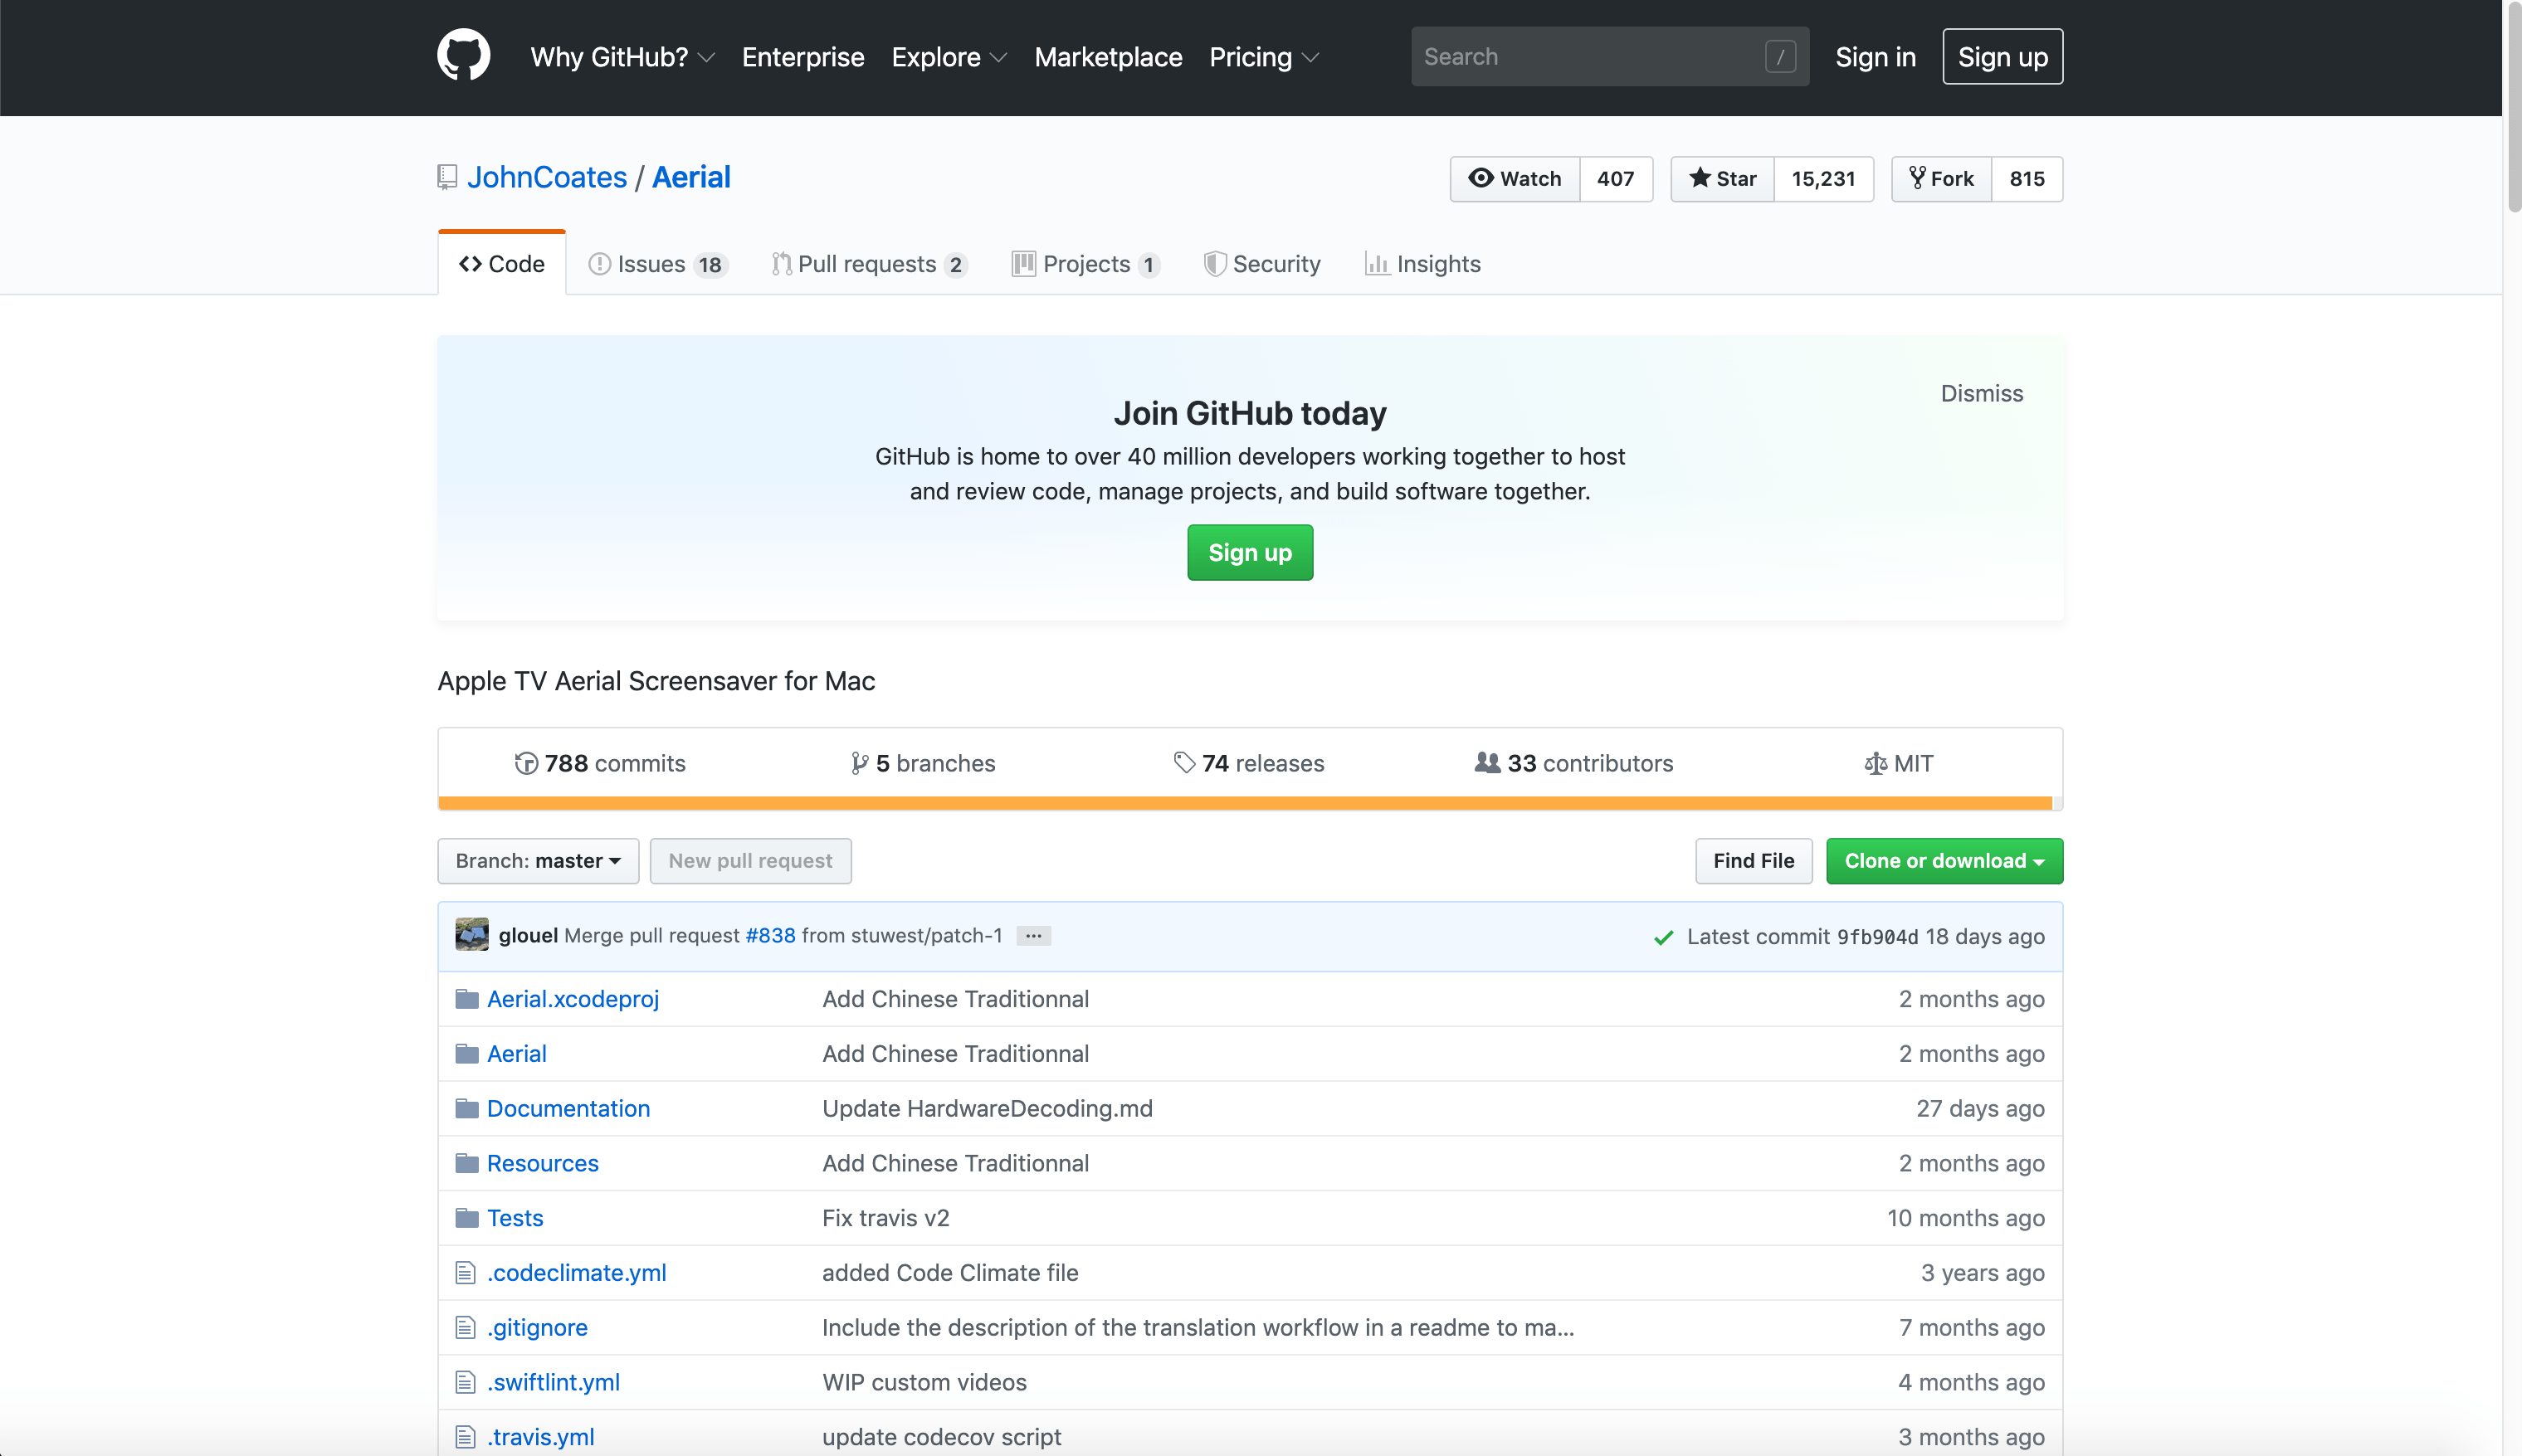Screen dimensions: 2522x1456
Task: Click the .swiftlint.yml file icon
Action: [465, 1382]
